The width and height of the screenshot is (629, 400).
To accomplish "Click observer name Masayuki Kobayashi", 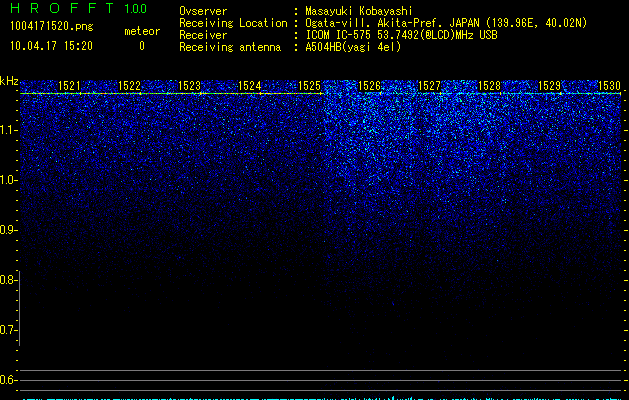I will pyautogui.click(x=359, y=11).
